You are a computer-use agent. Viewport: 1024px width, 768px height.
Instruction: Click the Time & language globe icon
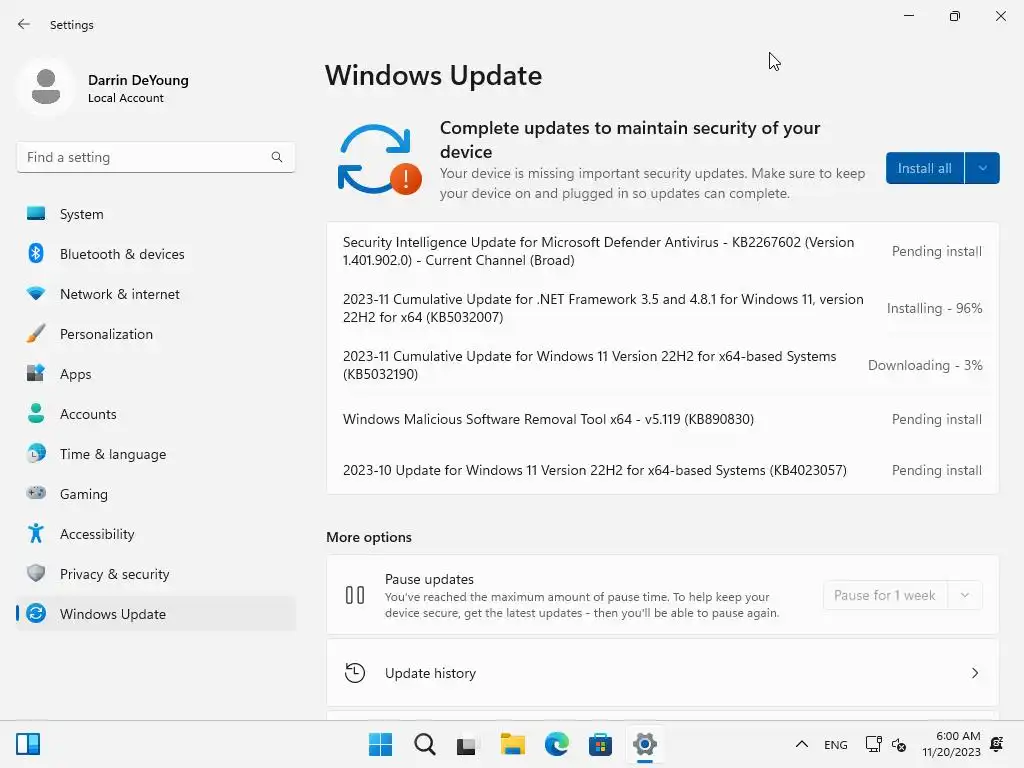tap(36, 453)
